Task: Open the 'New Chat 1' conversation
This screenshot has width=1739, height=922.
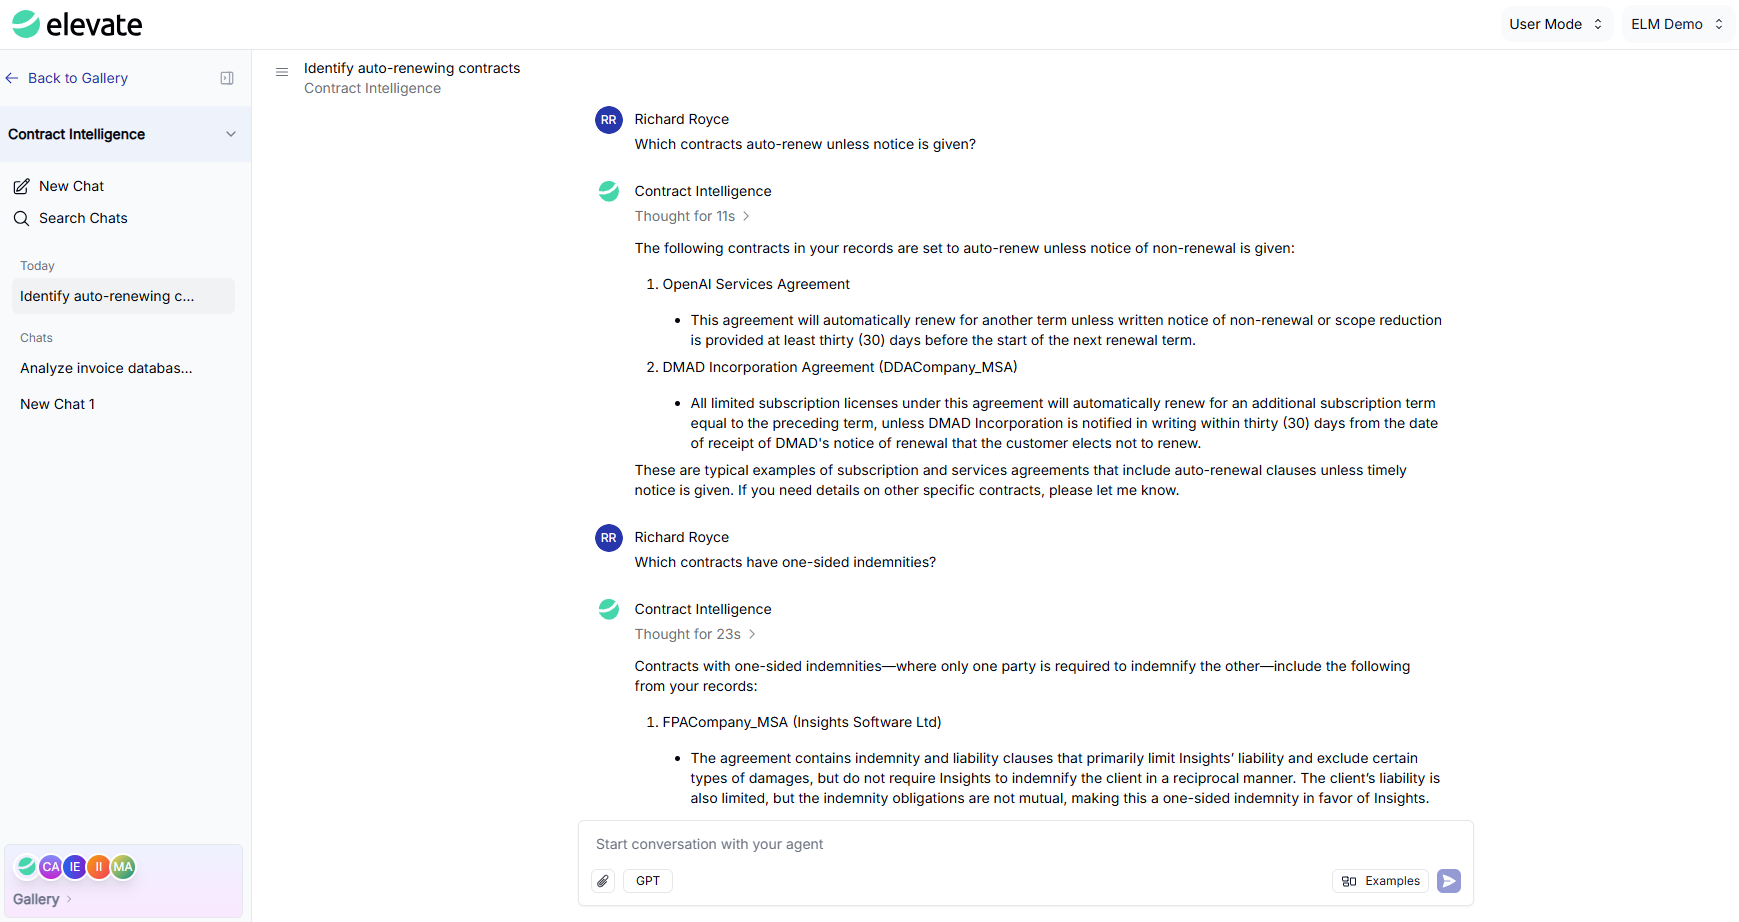Action: (58, 404)
